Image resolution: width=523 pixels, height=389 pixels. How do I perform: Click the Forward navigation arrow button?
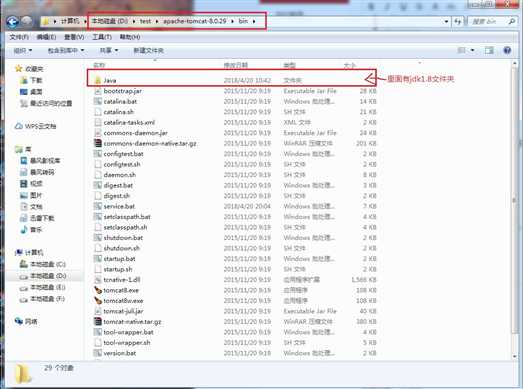pos(27,21)
